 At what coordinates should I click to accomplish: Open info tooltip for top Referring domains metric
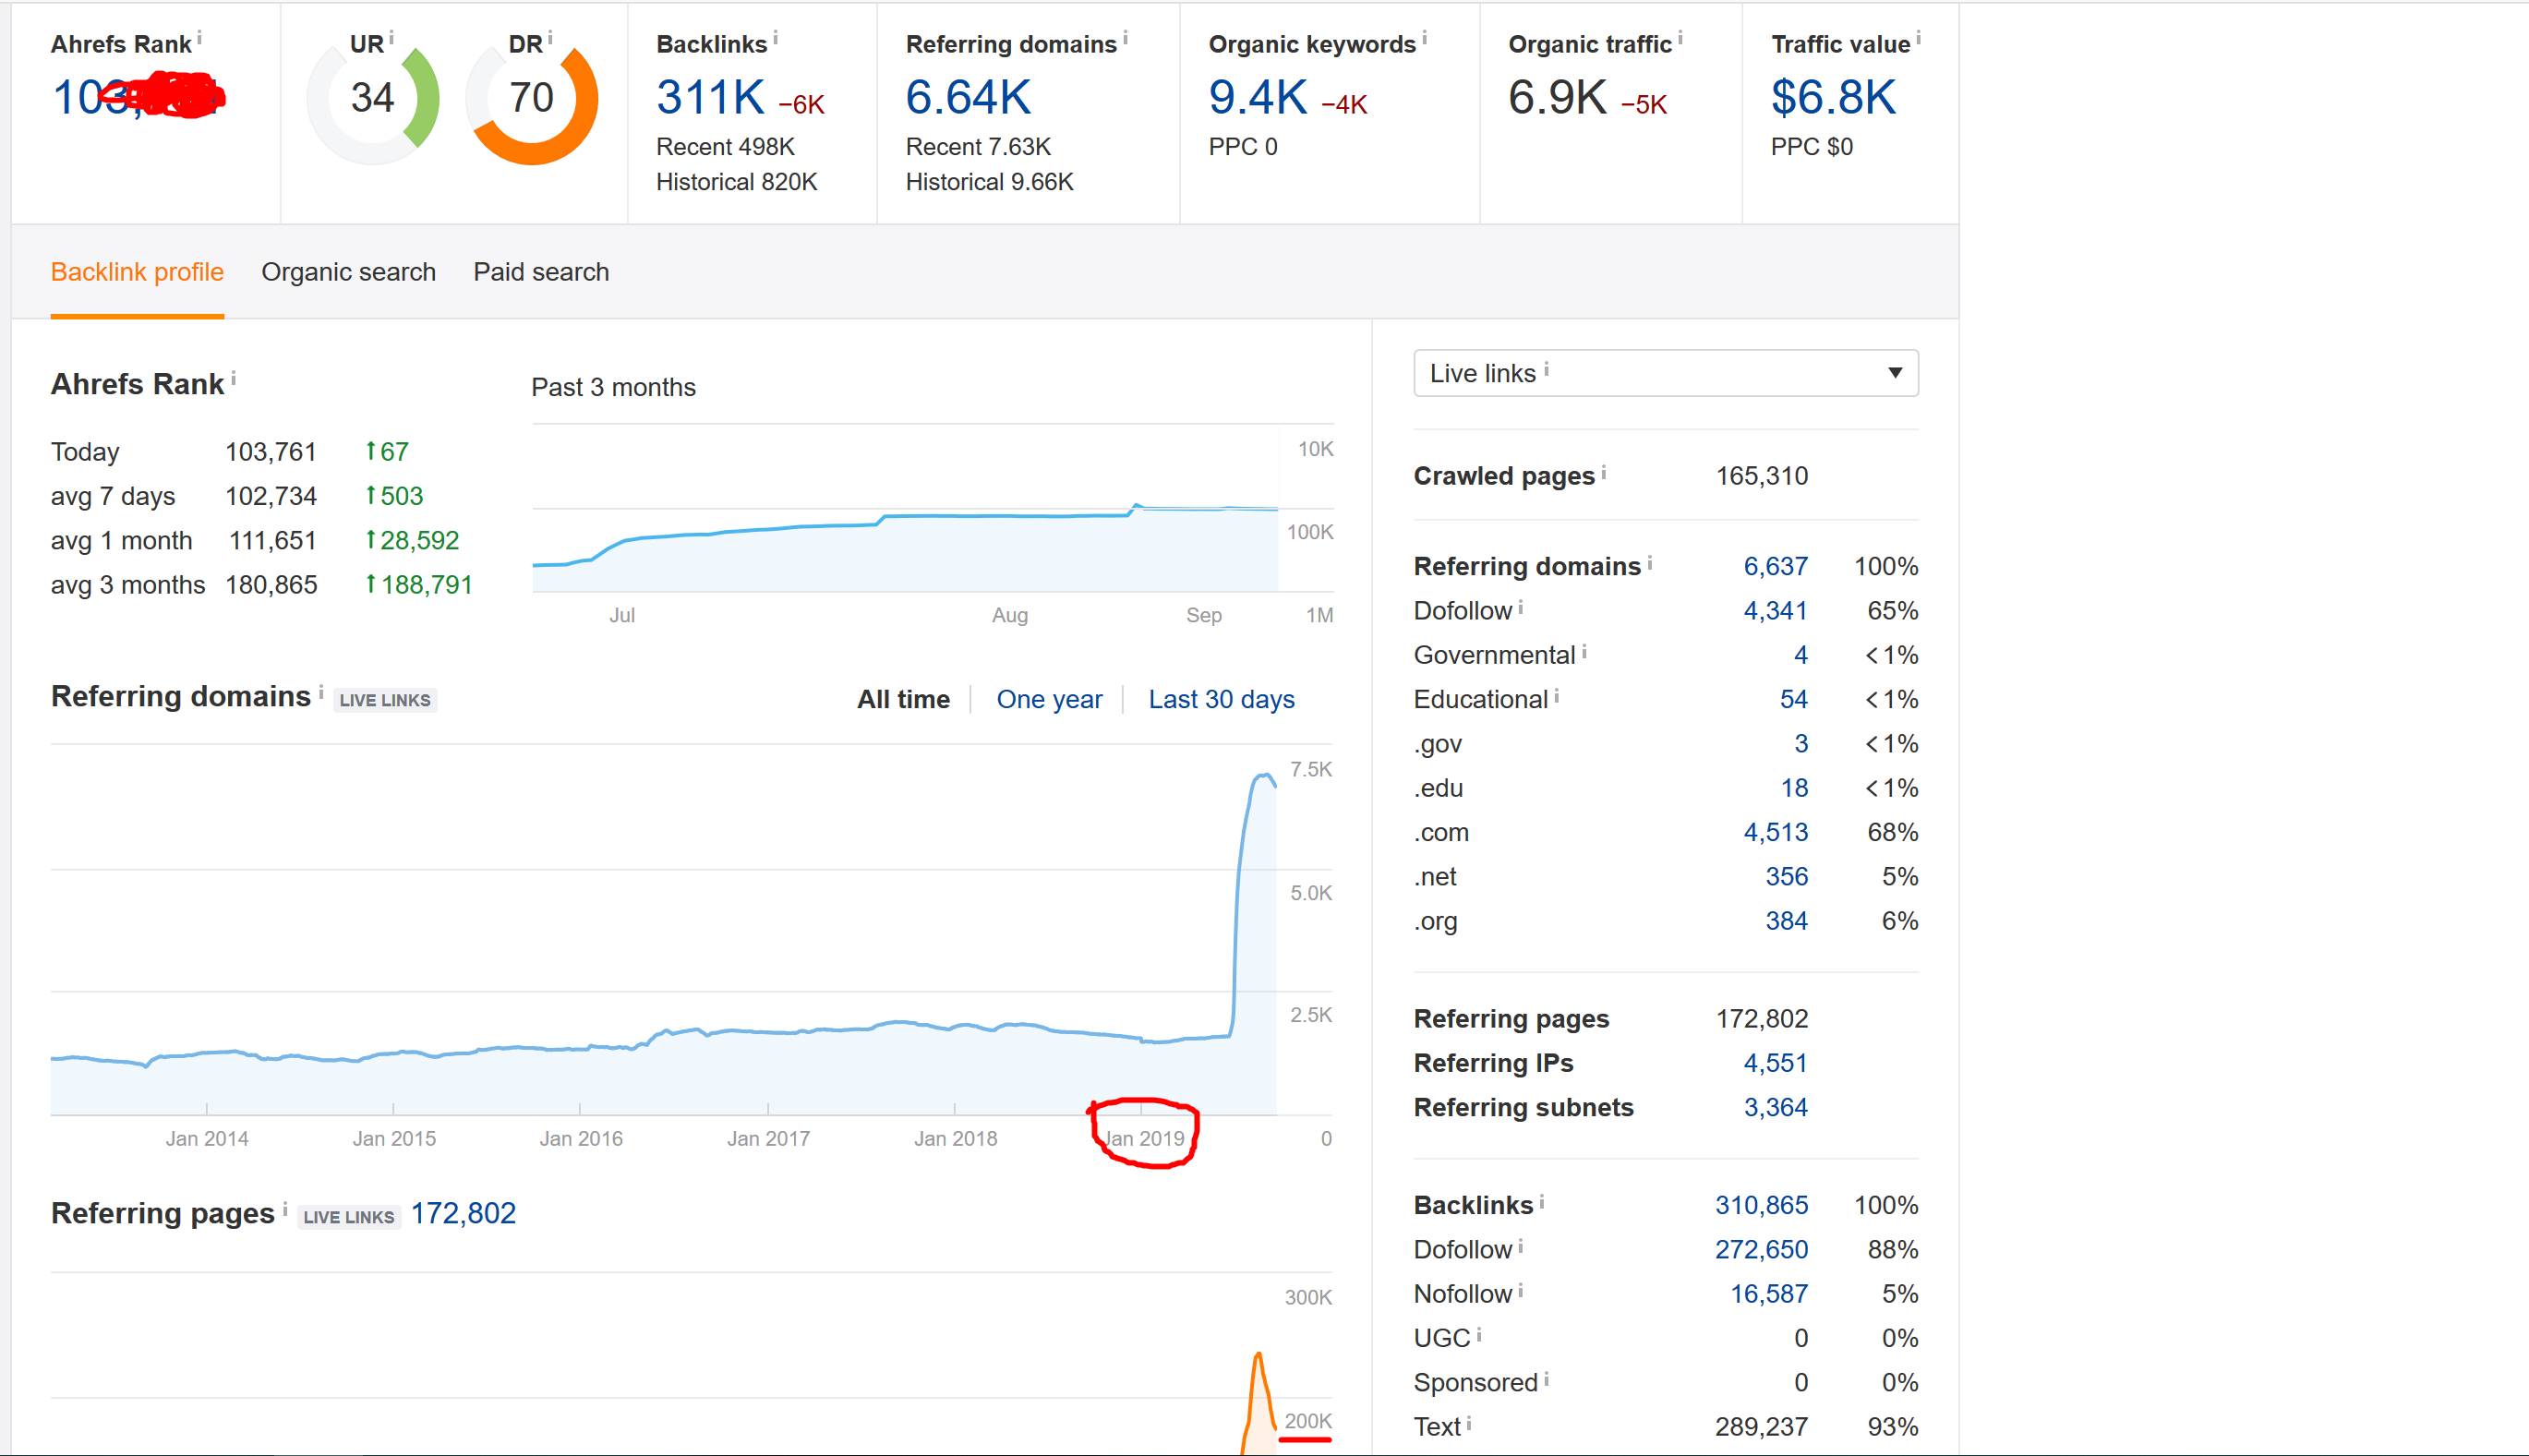click(1125, 38)
